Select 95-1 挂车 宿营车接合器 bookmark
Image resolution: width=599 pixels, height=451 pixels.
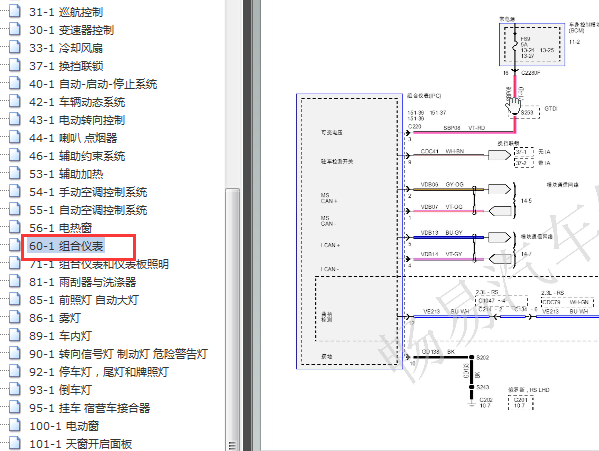(89, 407)
